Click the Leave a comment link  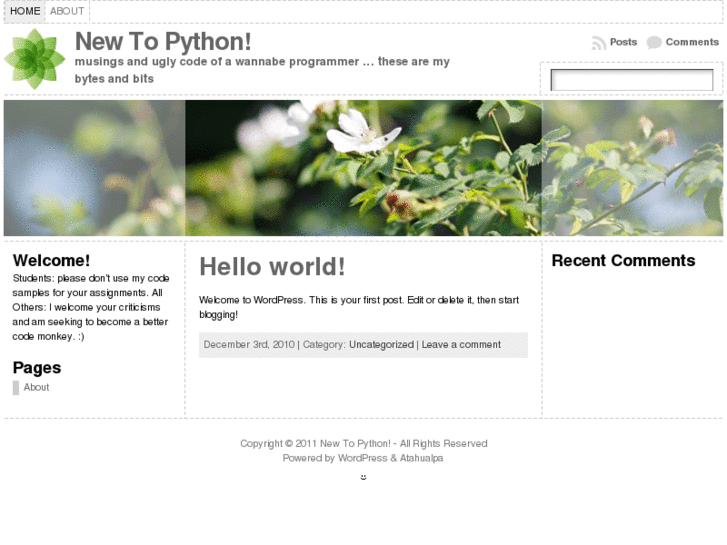click(461, 345)
